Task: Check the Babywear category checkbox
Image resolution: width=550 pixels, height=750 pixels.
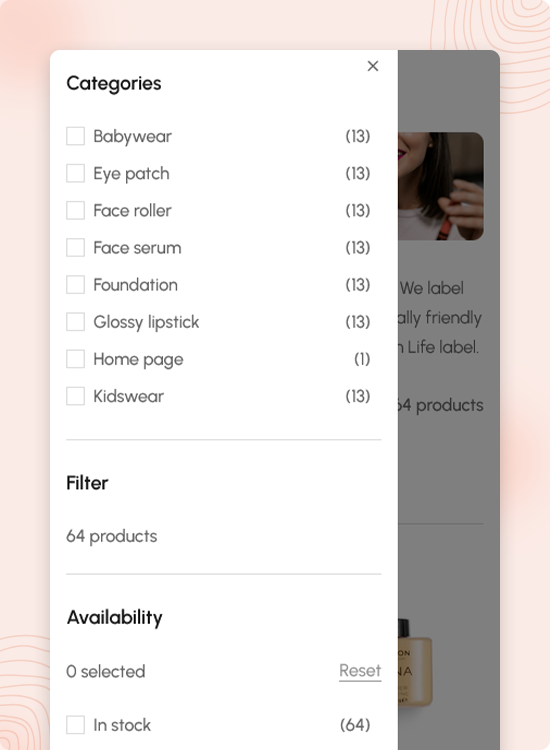Action: [76, 136]
